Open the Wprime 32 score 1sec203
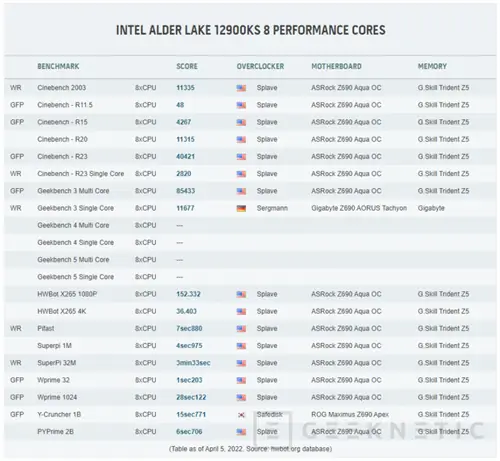The image size is (500, 461). [x=189, y=380]
